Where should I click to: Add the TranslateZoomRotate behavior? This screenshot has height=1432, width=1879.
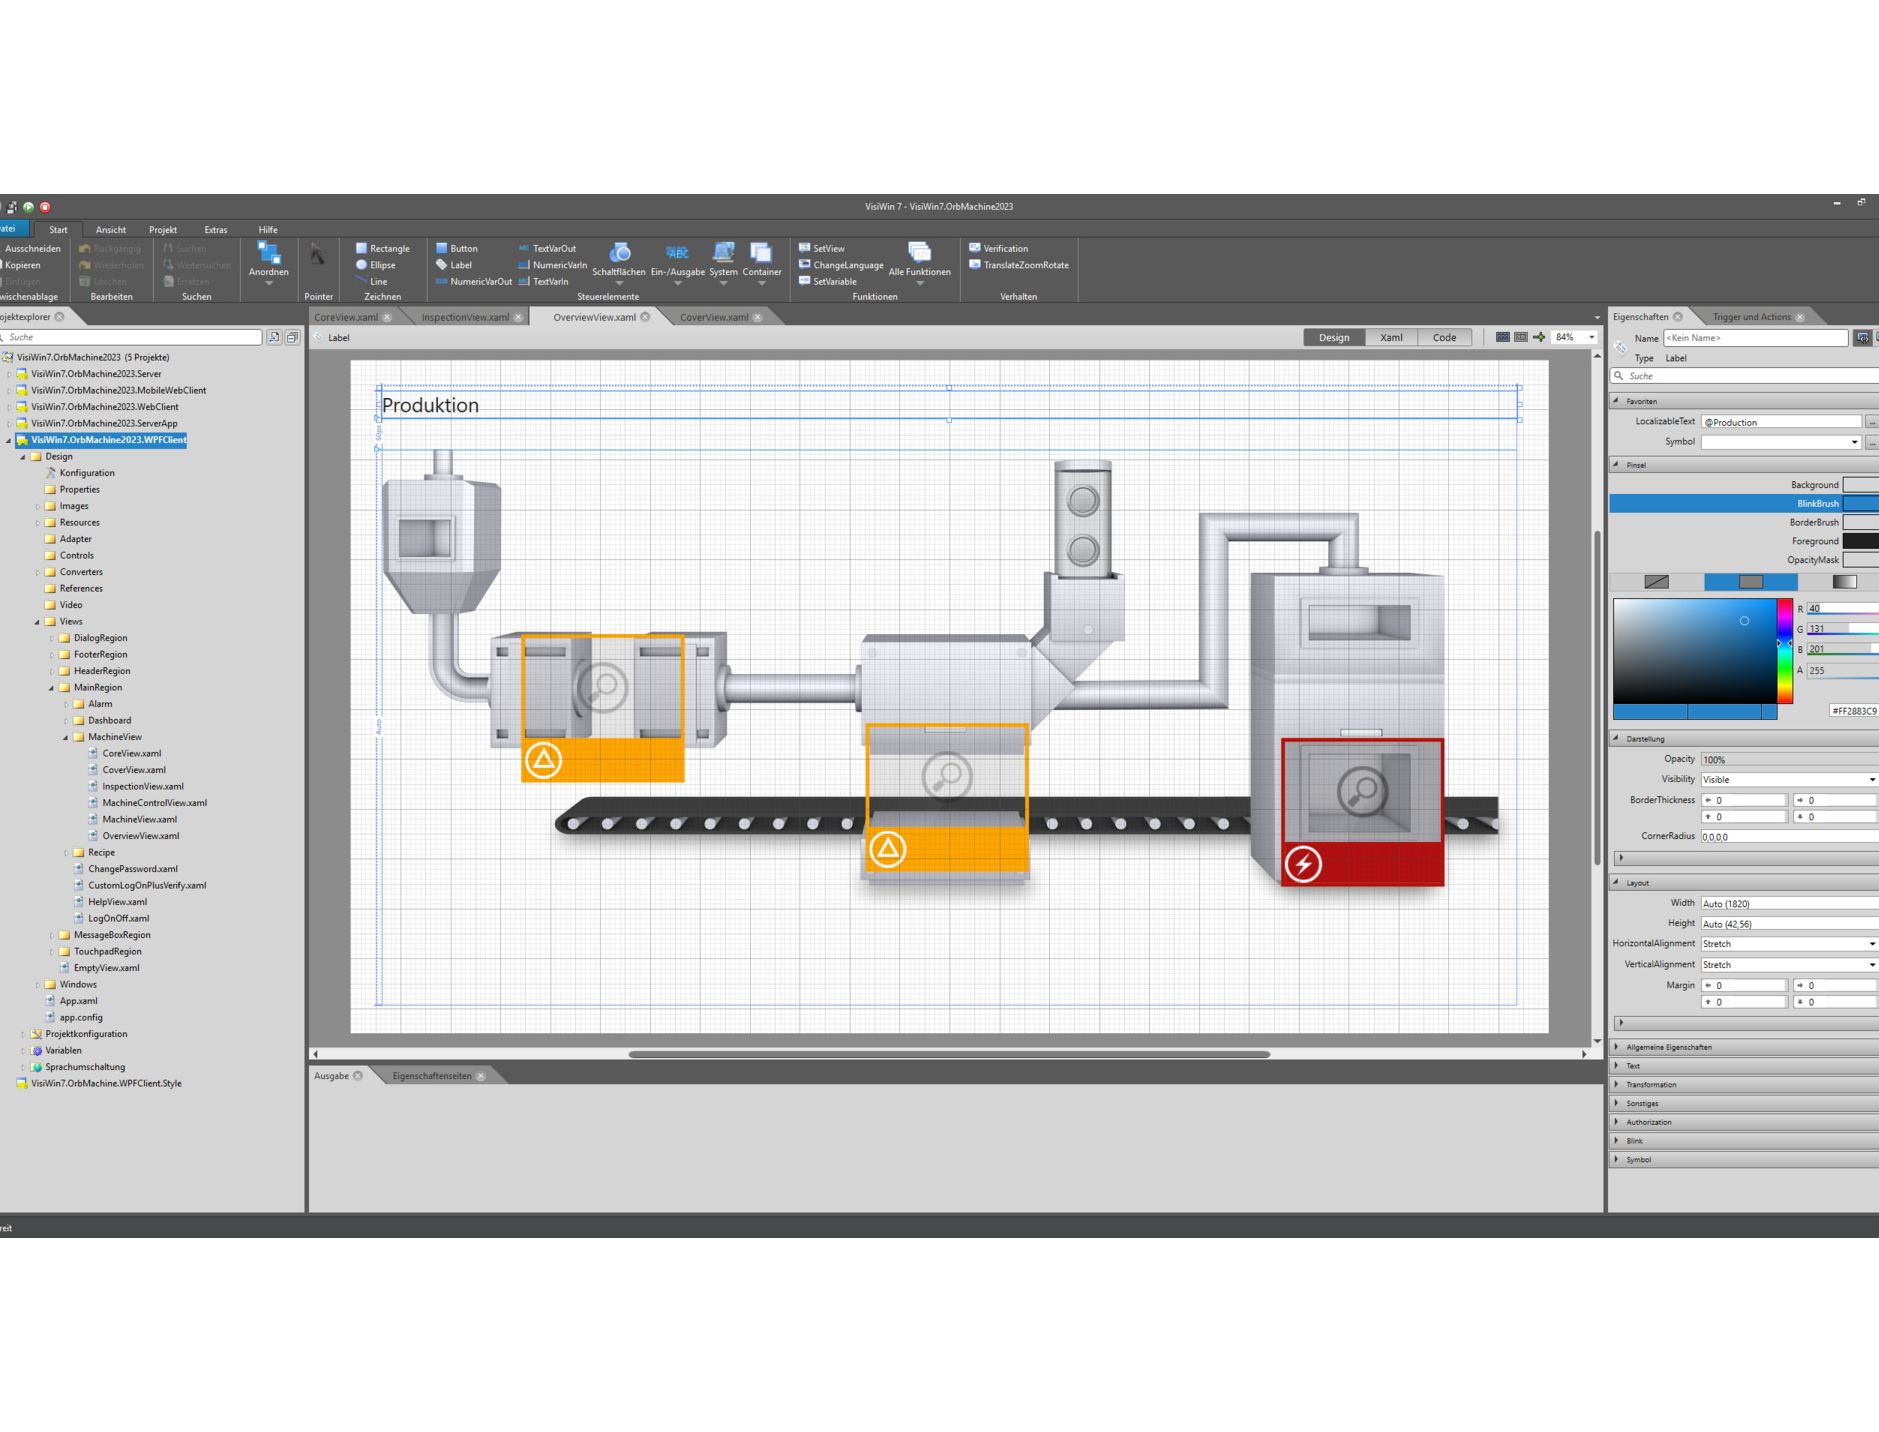[1019, 265]
